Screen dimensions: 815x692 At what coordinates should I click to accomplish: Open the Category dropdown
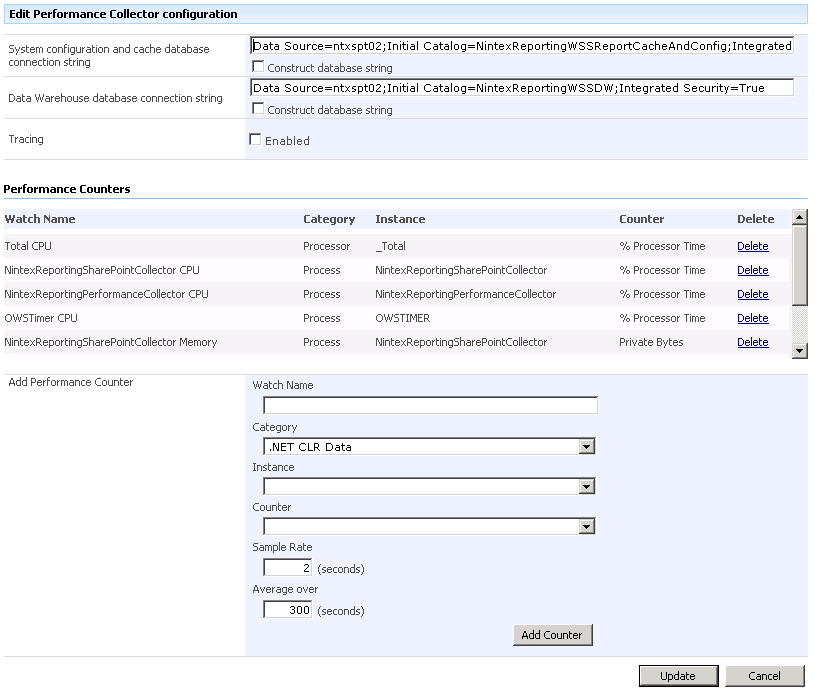587,447
